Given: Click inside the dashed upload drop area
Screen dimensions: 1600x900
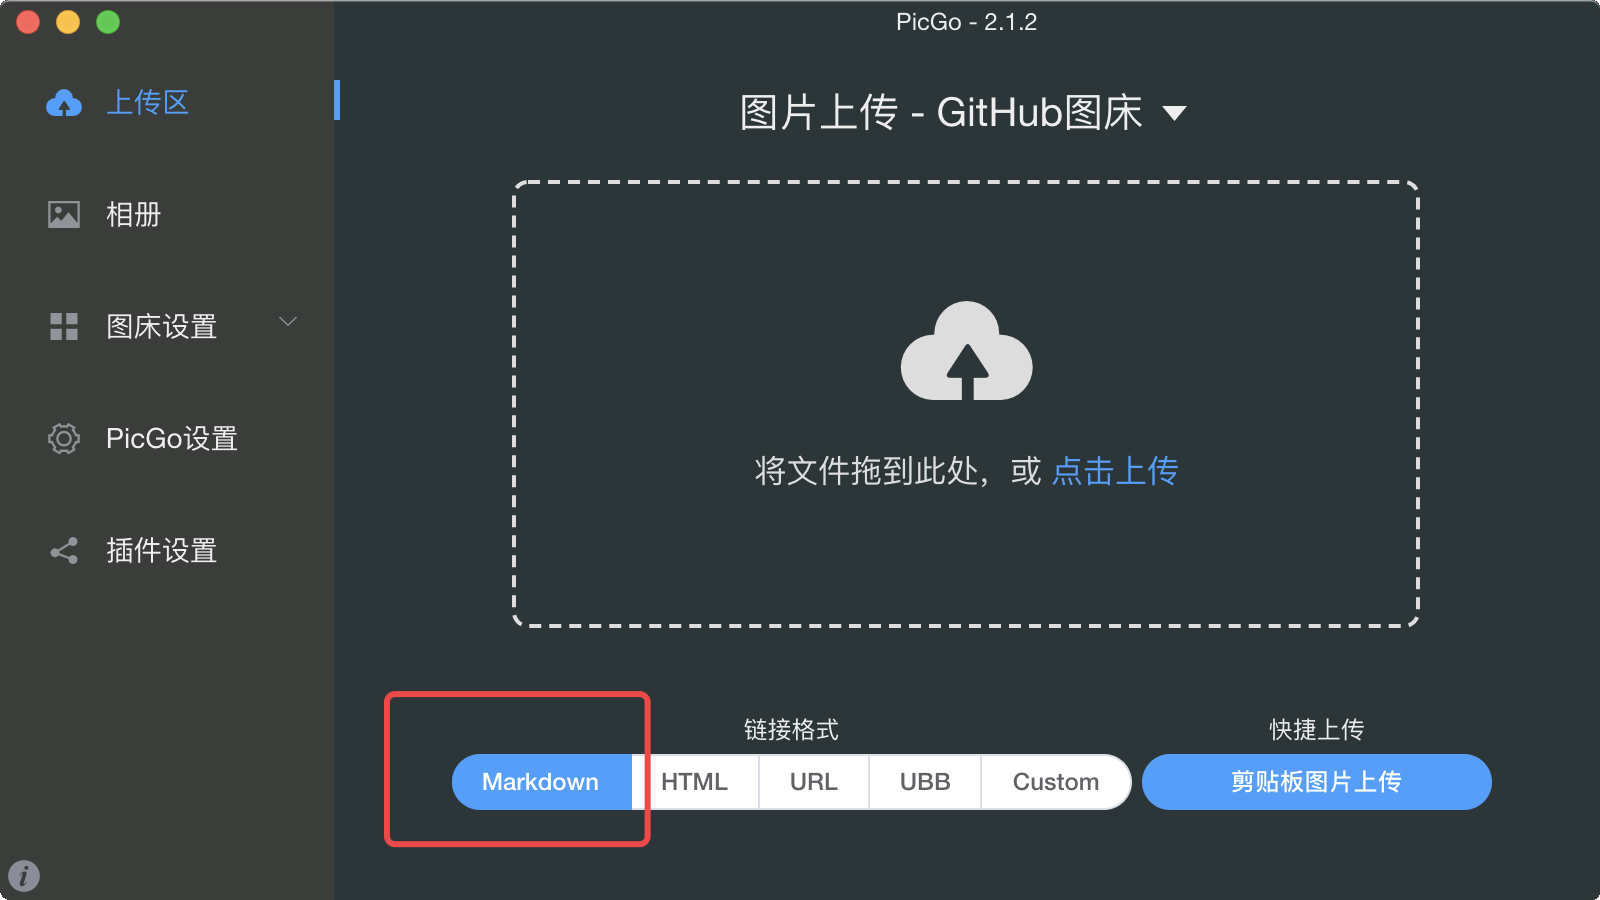Looking at the screenshot, I should pos(966,405).
